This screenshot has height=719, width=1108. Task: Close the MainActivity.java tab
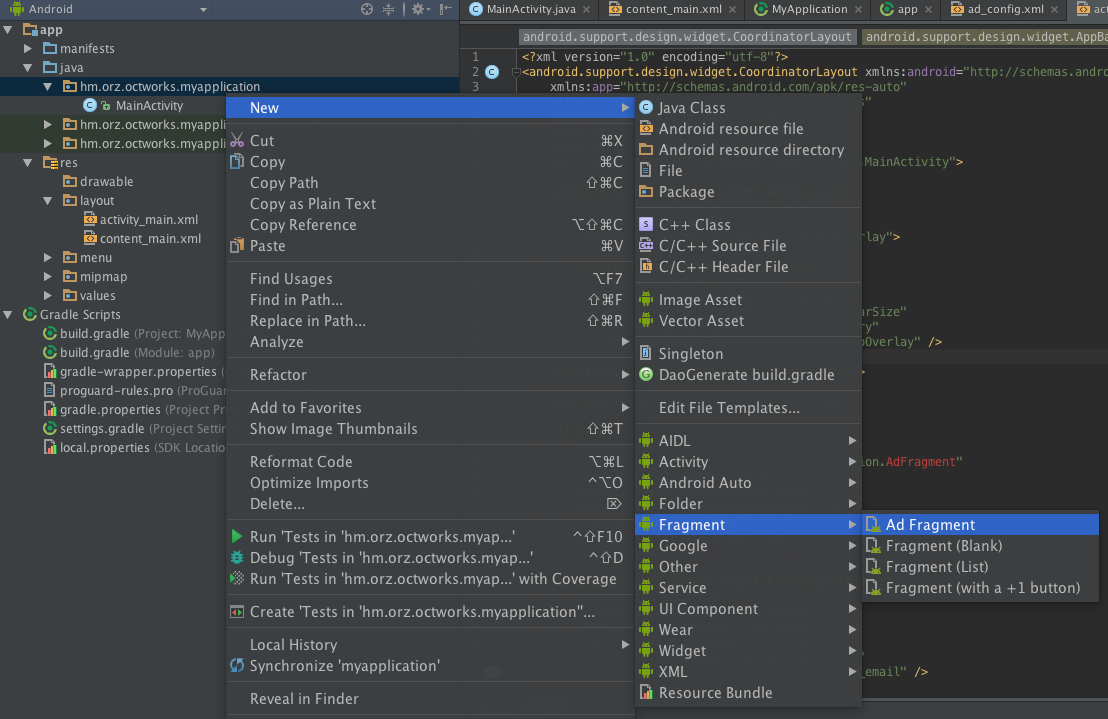tap(587, 10)
